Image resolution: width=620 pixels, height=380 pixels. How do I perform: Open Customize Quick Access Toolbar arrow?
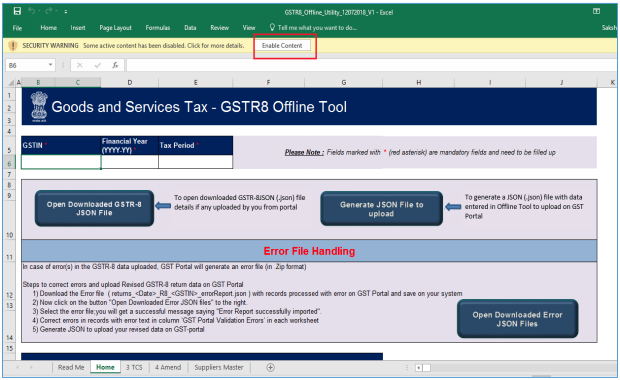tap(65, 12)
